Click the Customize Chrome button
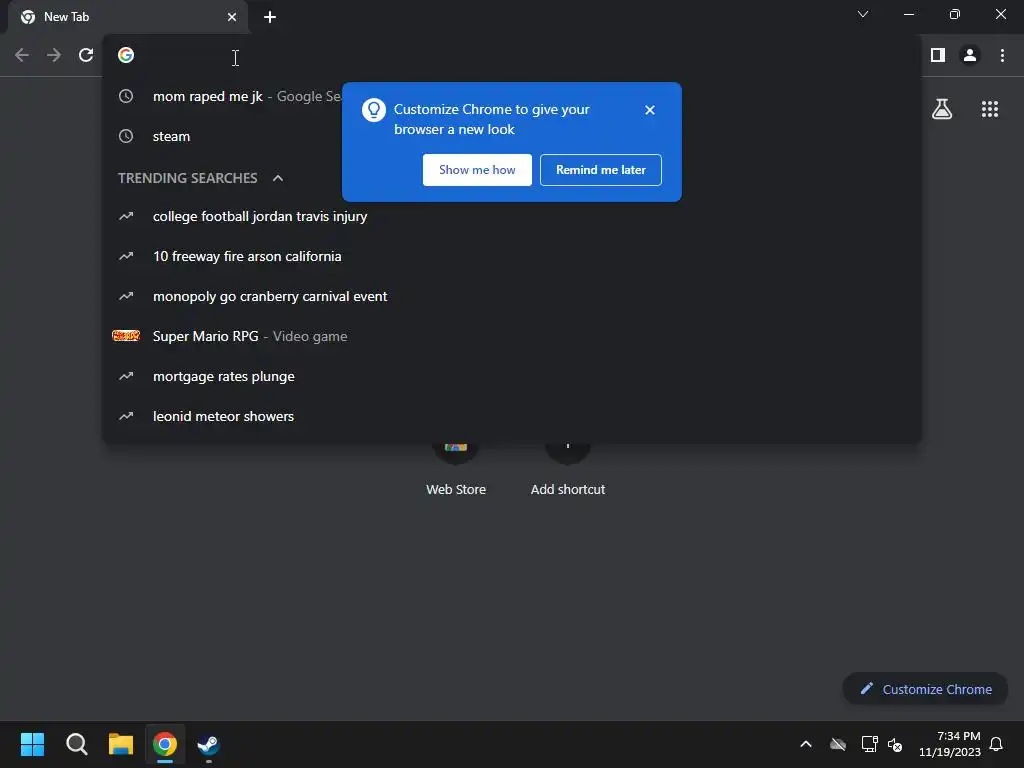Screen dimensions: 1024x768 point(925,689)
